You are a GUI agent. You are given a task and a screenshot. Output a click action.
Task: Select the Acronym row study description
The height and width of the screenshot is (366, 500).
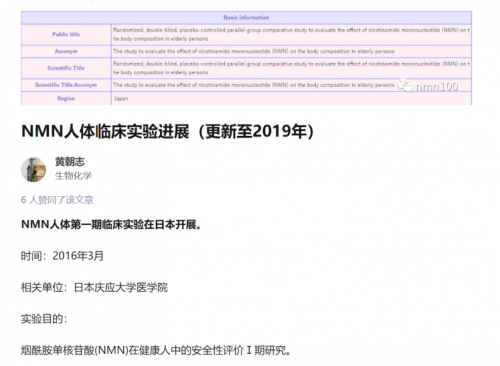tap(254, 51)
